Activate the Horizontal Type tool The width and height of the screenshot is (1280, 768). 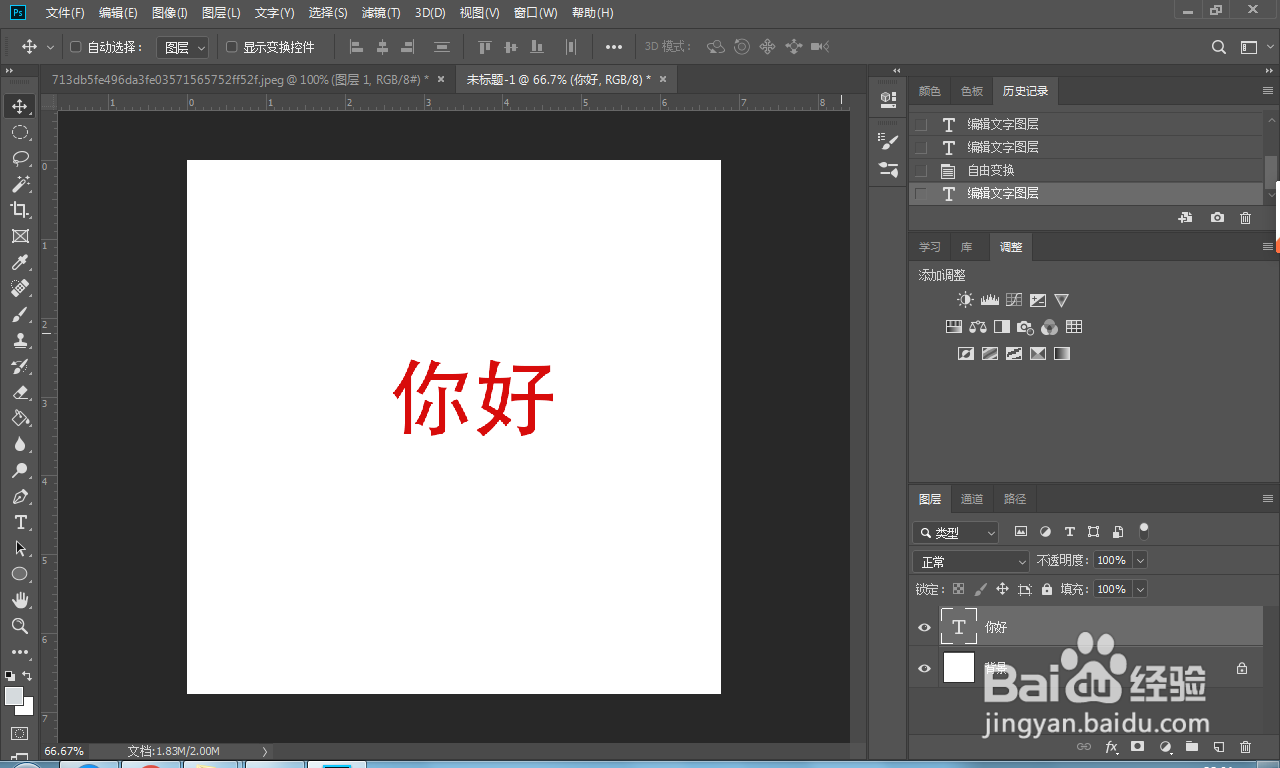click(20, 522)
